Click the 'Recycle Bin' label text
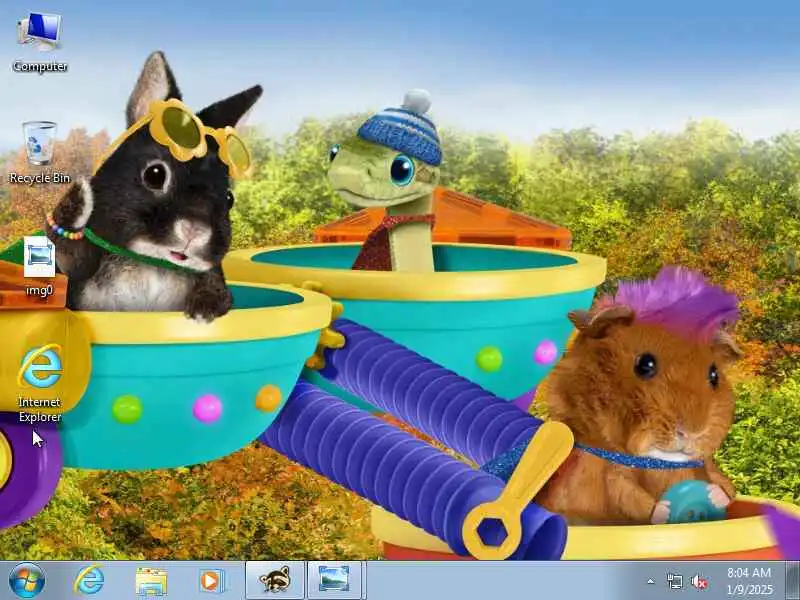 [x=40, y=178]
